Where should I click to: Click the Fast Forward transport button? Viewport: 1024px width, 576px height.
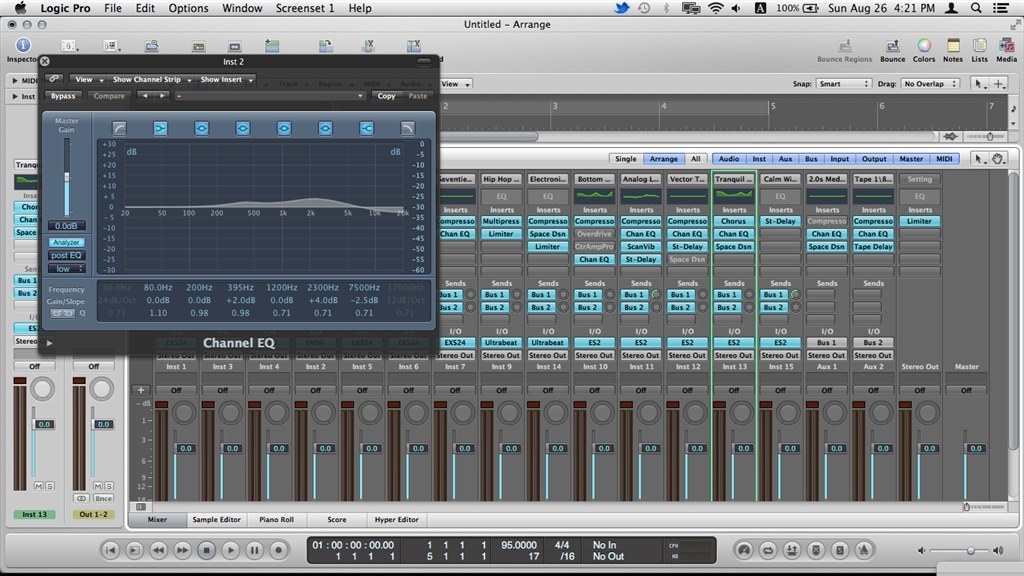tap(182, 550)
